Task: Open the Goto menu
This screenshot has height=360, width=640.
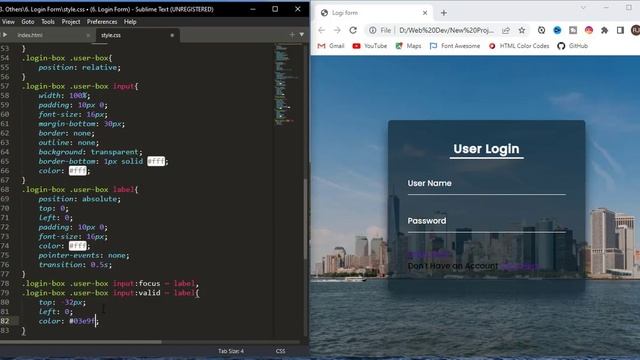Action: click(x=28, y=22)
